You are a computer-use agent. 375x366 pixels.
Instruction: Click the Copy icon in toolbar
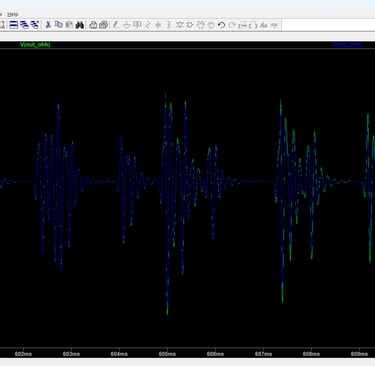(x=59, y=25)
